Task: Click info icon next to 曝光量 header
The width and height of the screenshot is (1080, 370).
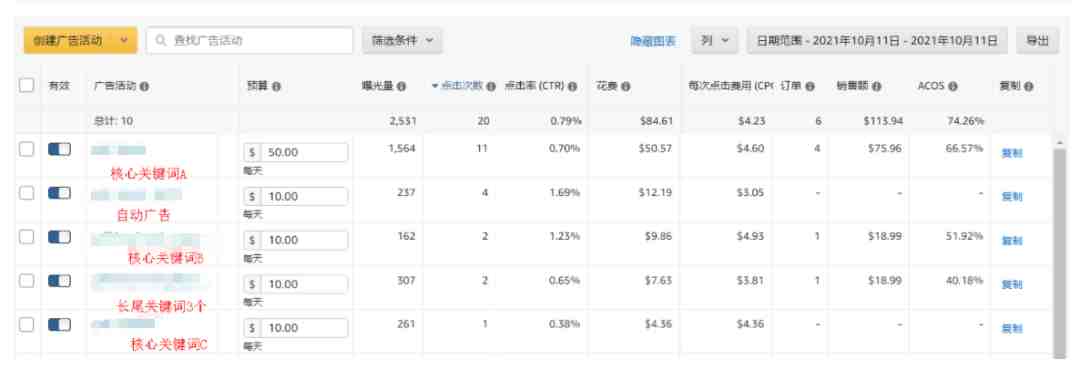Action: tap(401, 87)
